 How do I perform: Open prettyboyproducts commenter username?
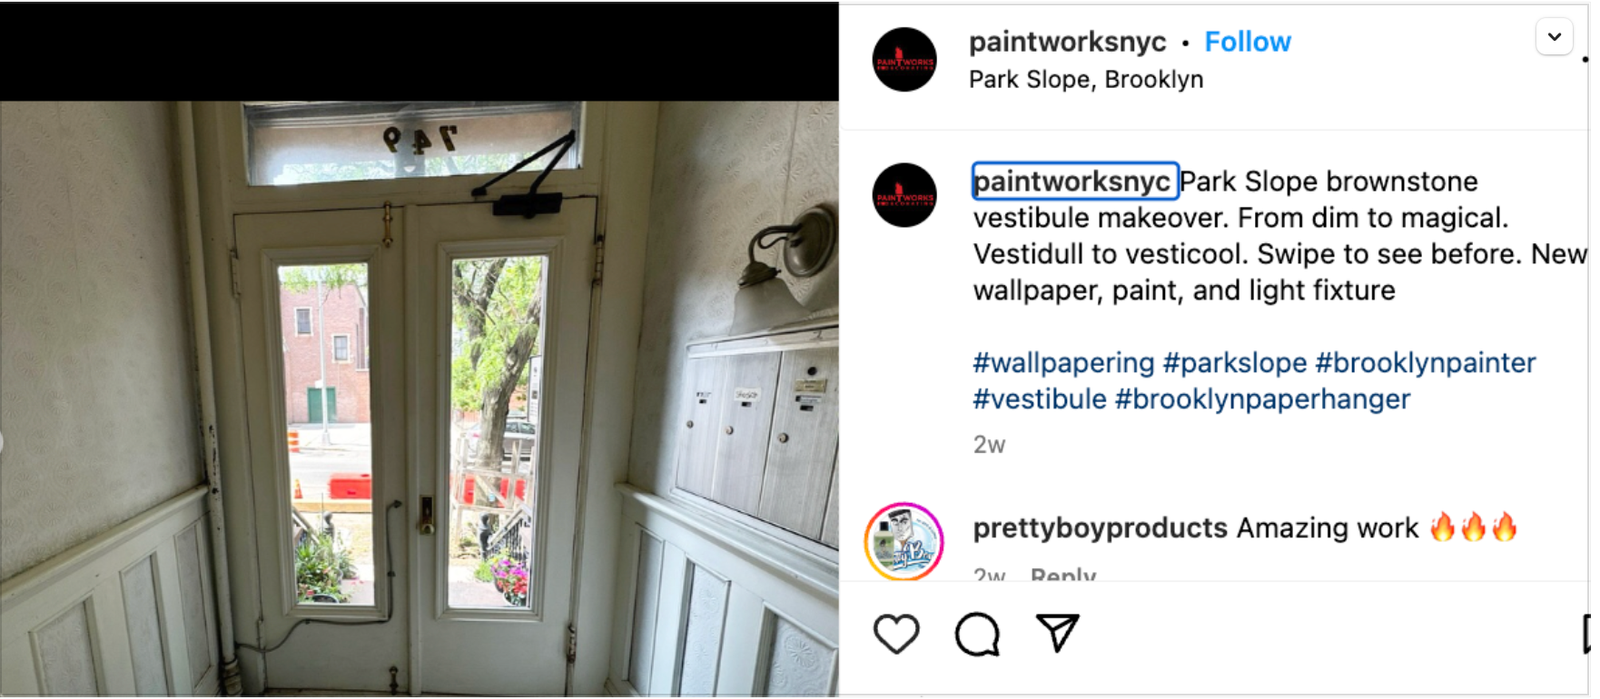pyautogui.click(x=1100, y=528)
